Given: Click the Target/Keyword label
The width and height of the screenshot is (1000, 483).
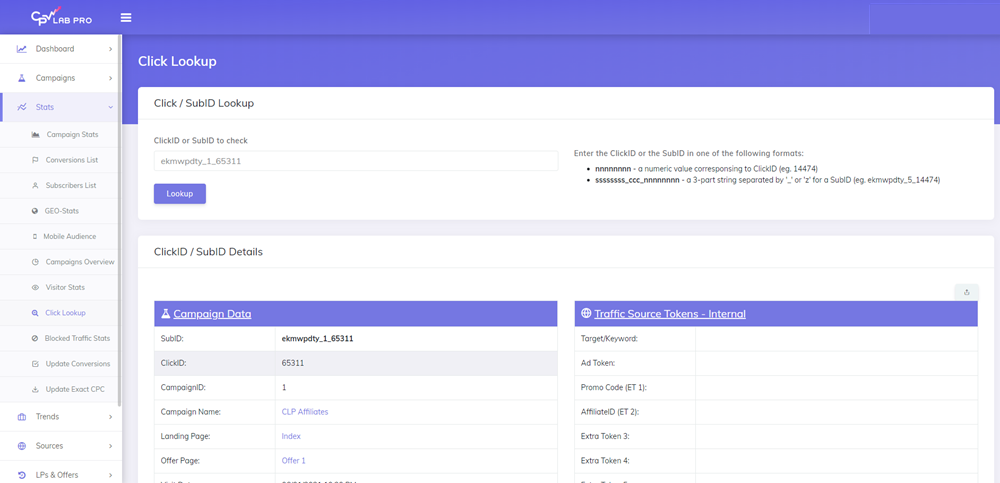Looking at the screenshot, I should tap(609, 339).
